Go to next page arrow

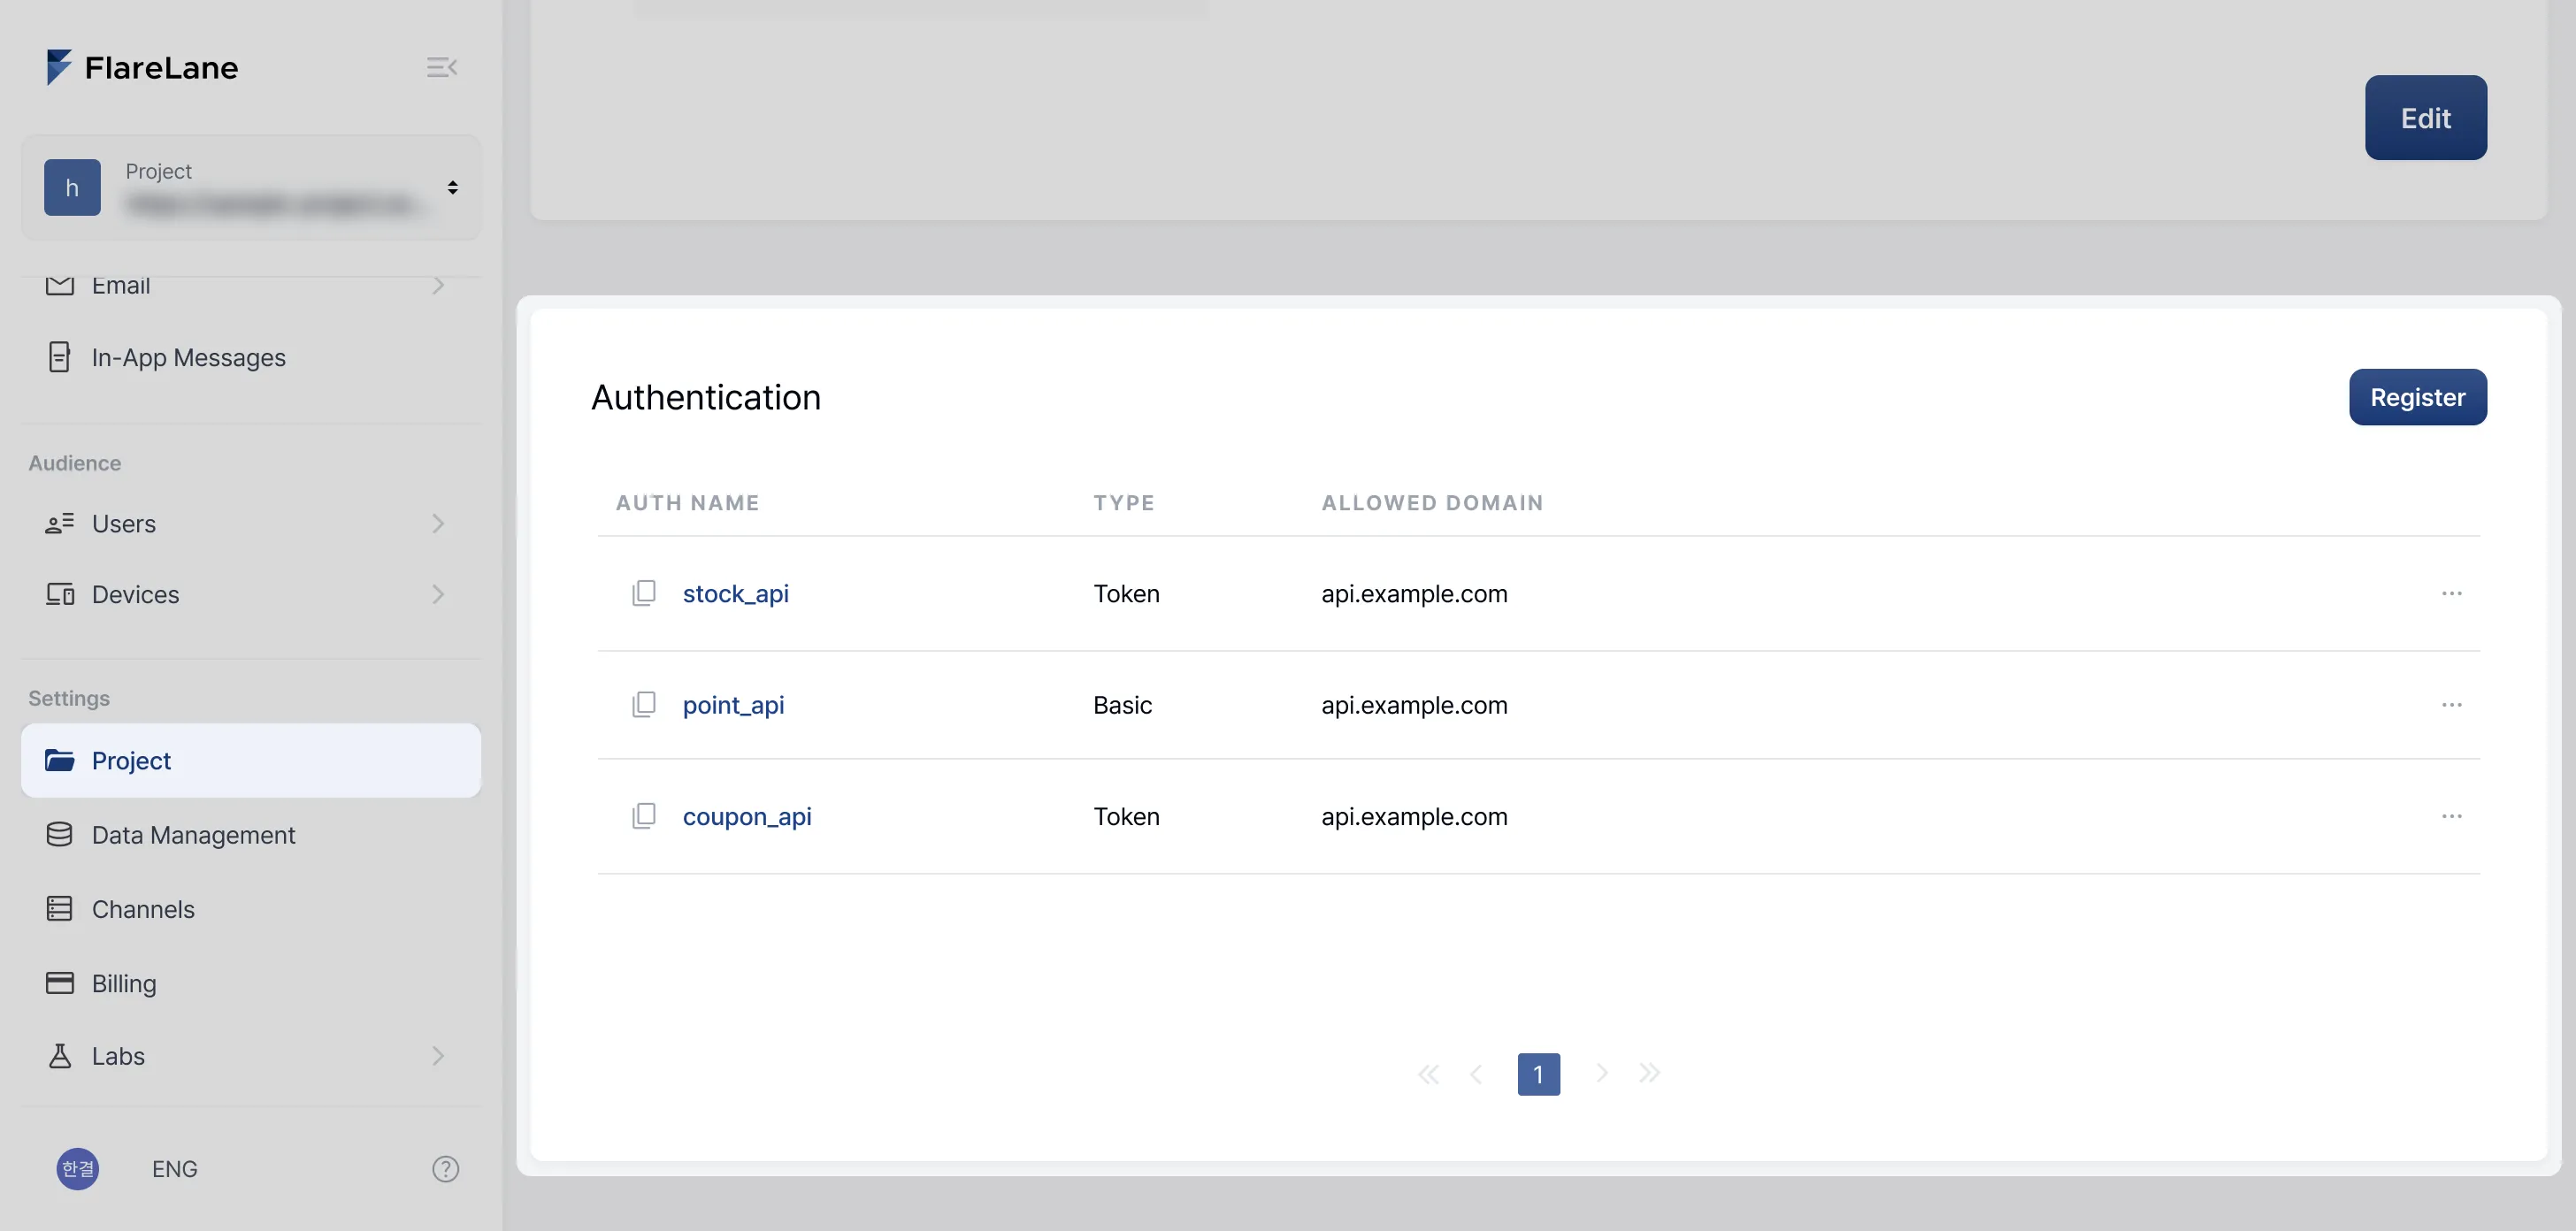tap(1601, 1074)
